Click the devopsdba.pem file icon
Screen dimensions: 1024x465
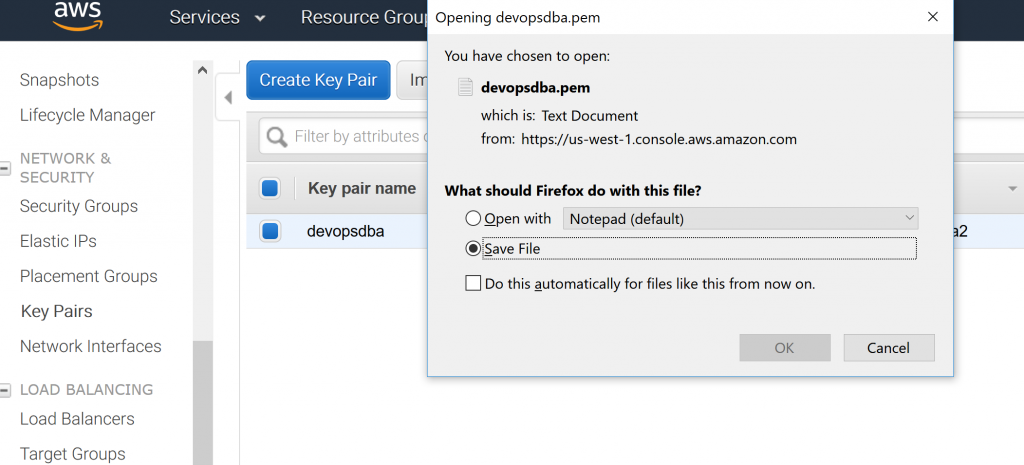click(x=465, y=88)
